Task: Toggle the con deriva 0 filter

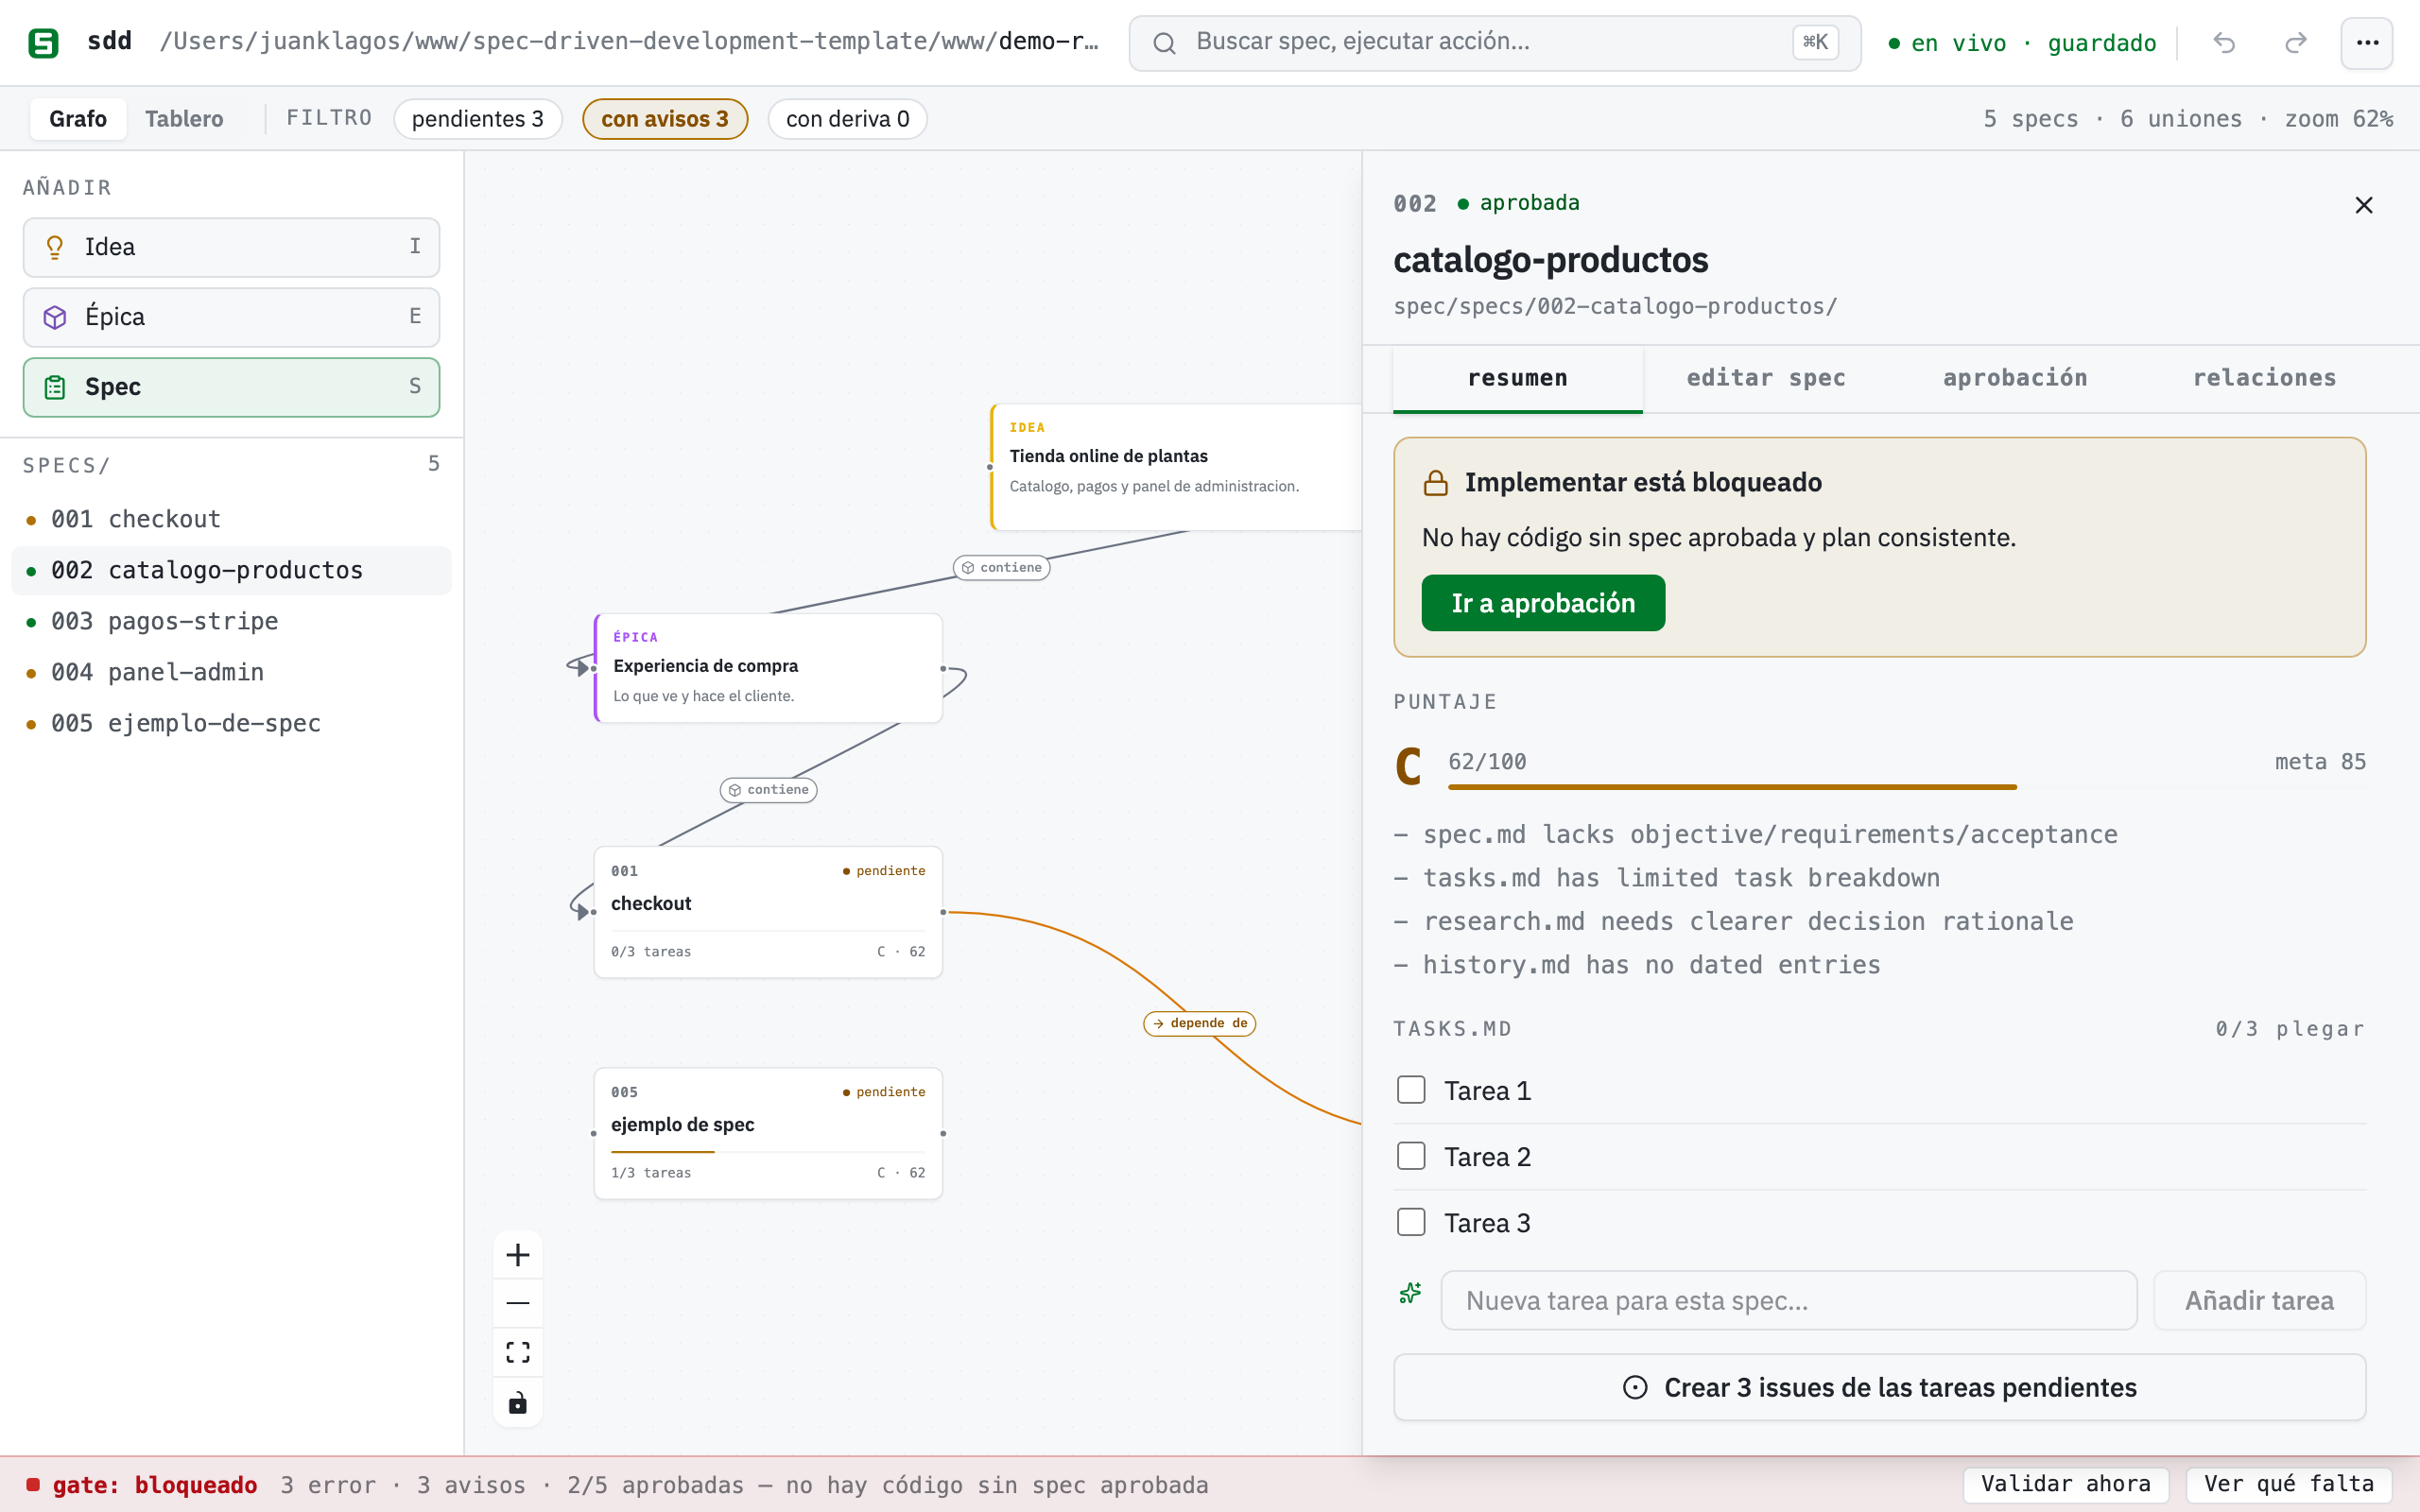Action: pos(847,119)
